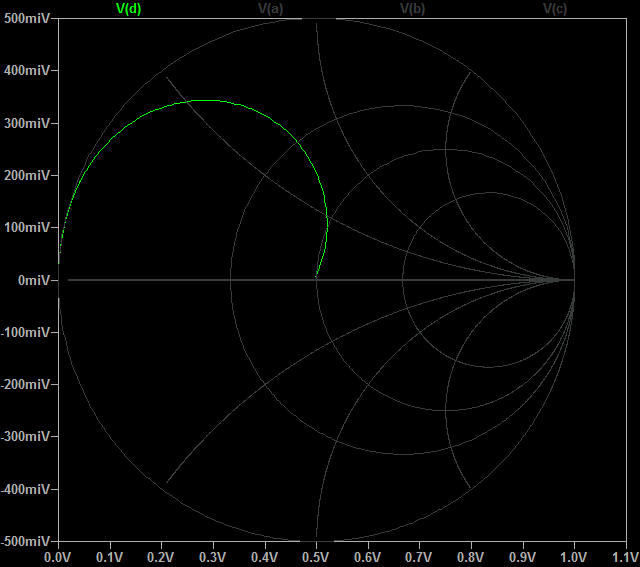Click the 0.0V horizontal axis label
Viewport: 640px width, 567px height.
(58, 557)
